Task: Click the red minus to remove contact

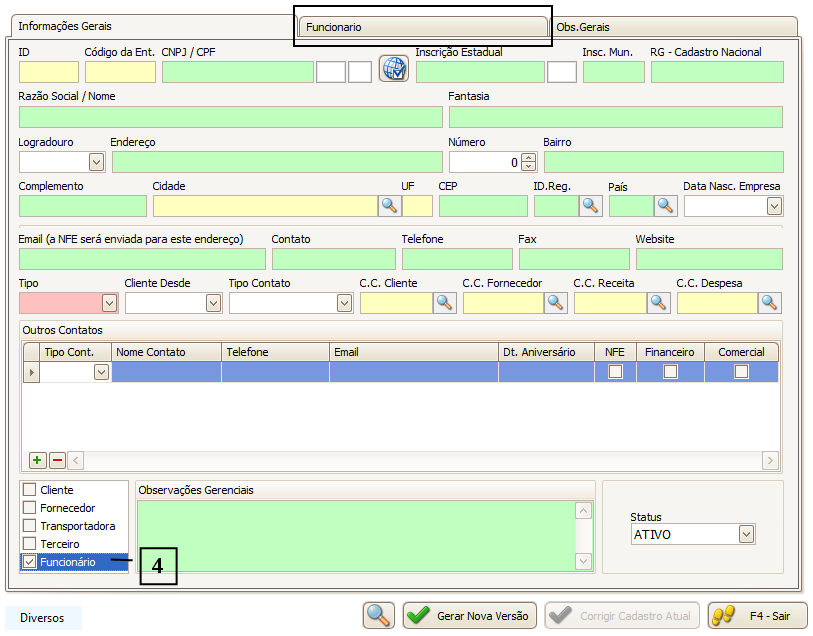Action: click(x=57, y=460)
